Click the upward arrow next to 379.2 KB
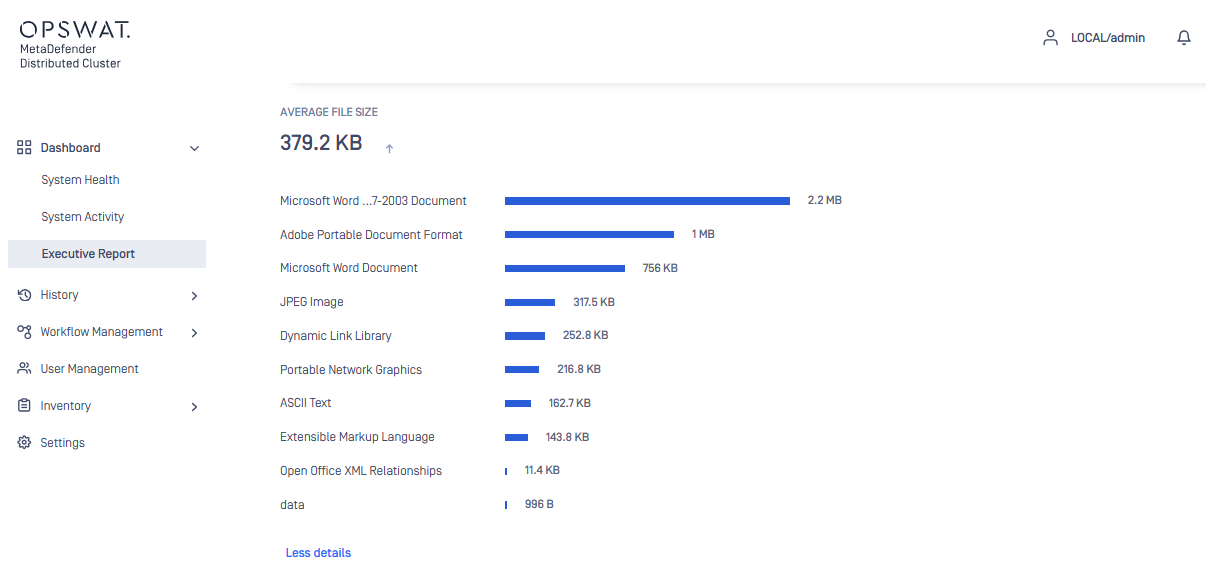The image size is (1206, 582). (x=390, y=149)
